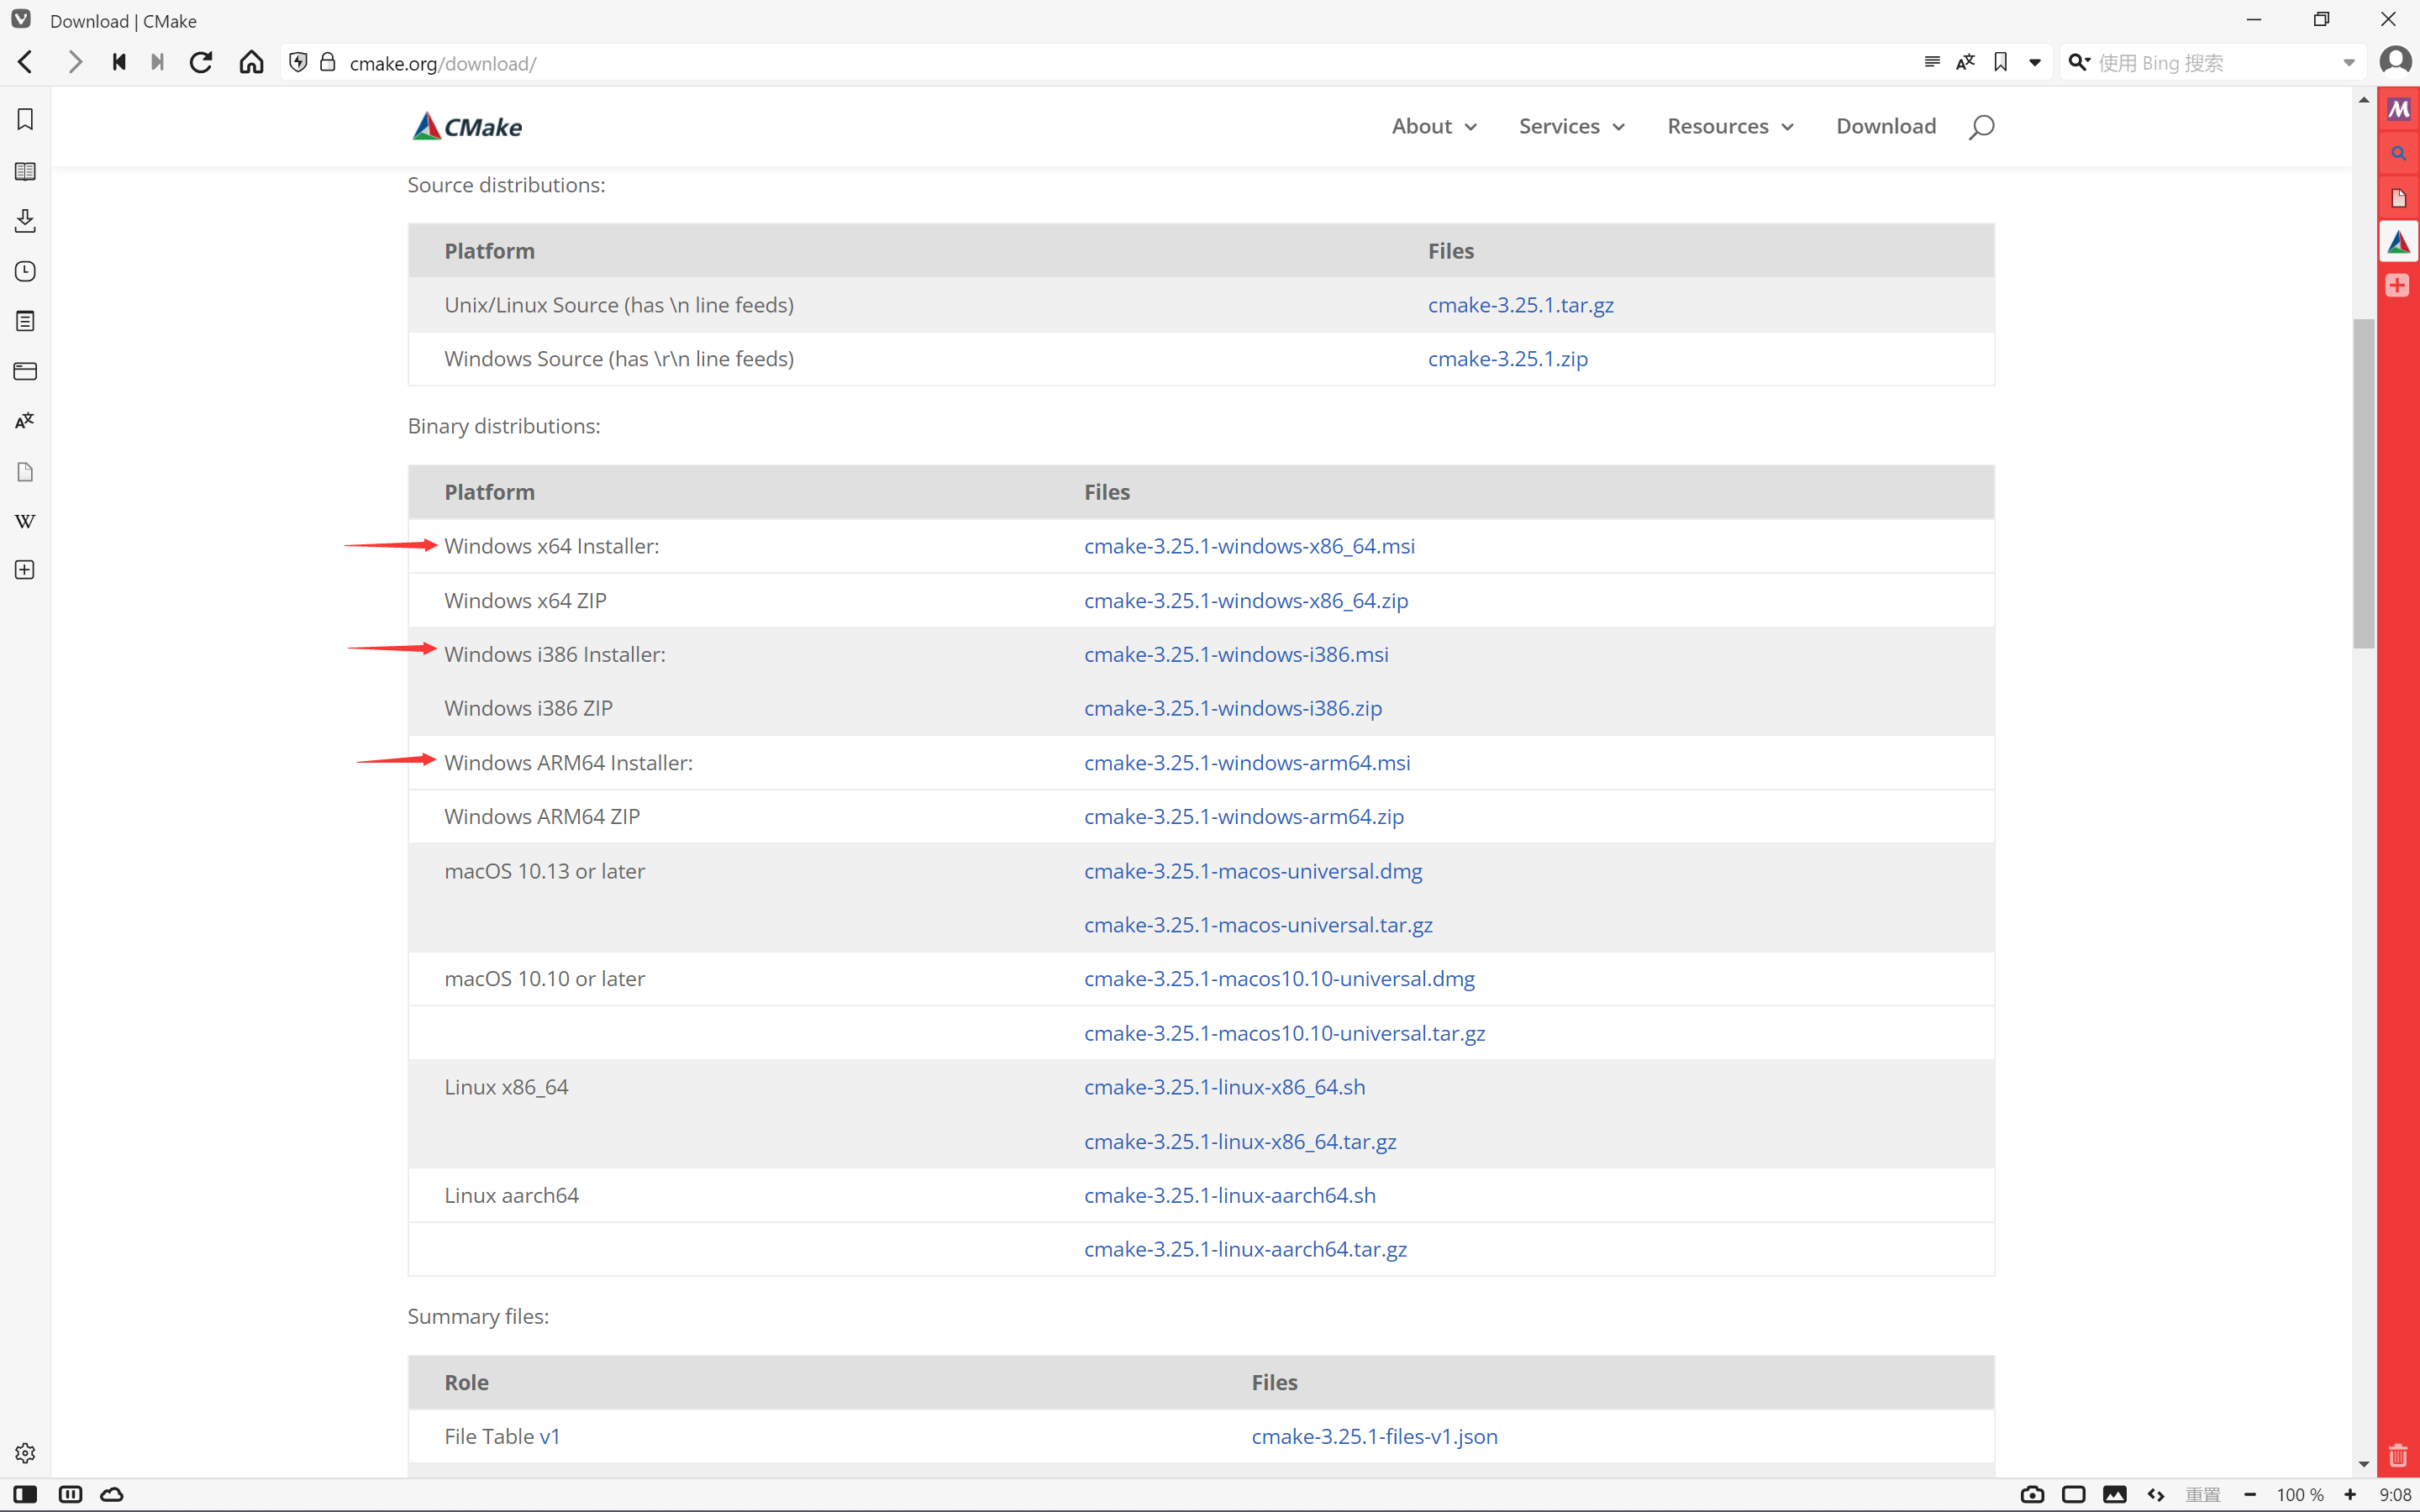Download cmake-3.25.1.tar.gz source
This screenshot has width=2420, height=1512.
point(1520,305)
